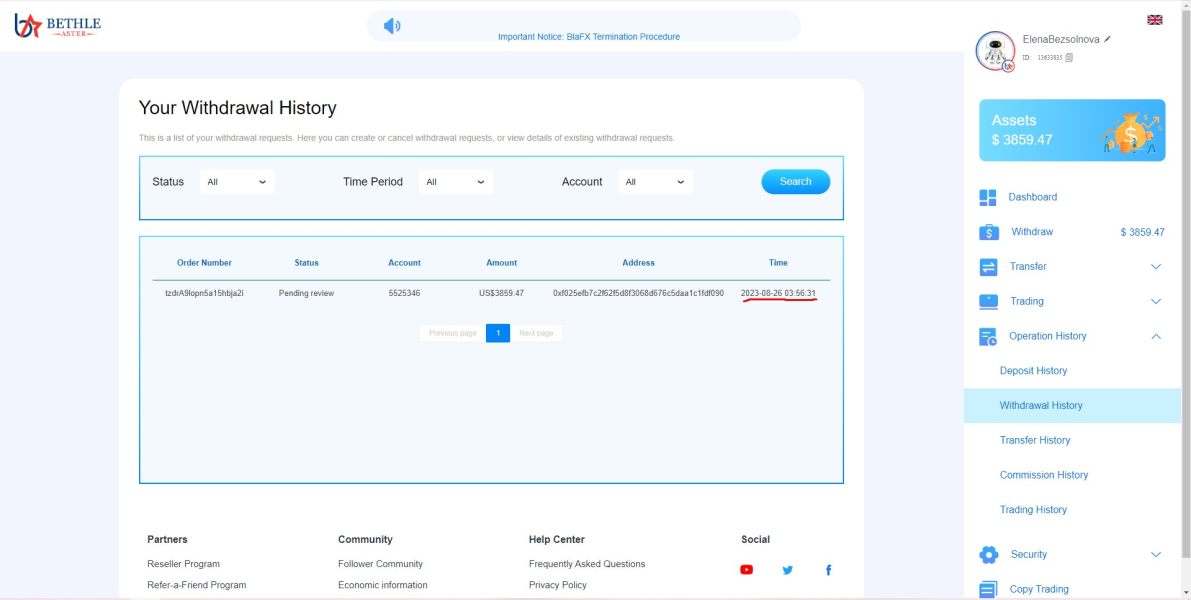Click the user avatar robot image
The width and height of the screenshot is (1191, 600).
pos(995,50)
